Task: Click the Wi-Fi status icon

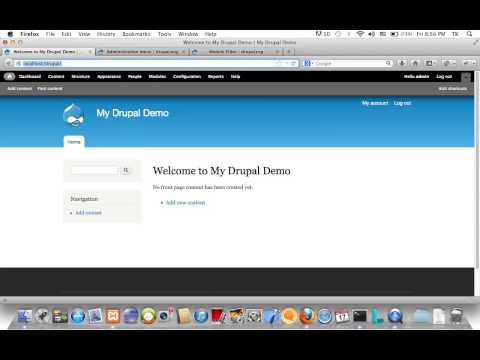Action: click(360, 34)
